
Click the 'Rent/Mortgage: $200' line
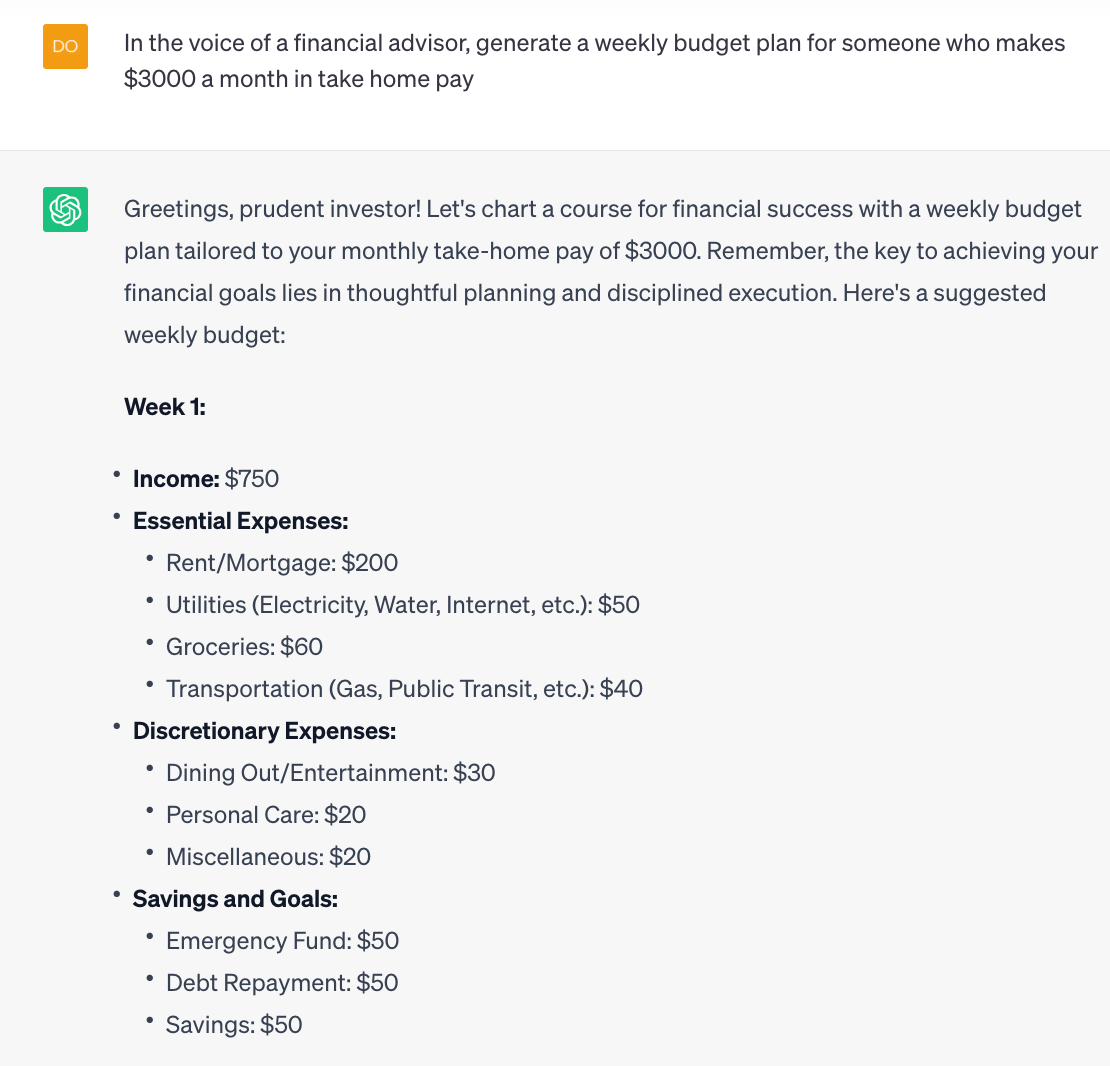pyautogui.click(x=282, y=563)
